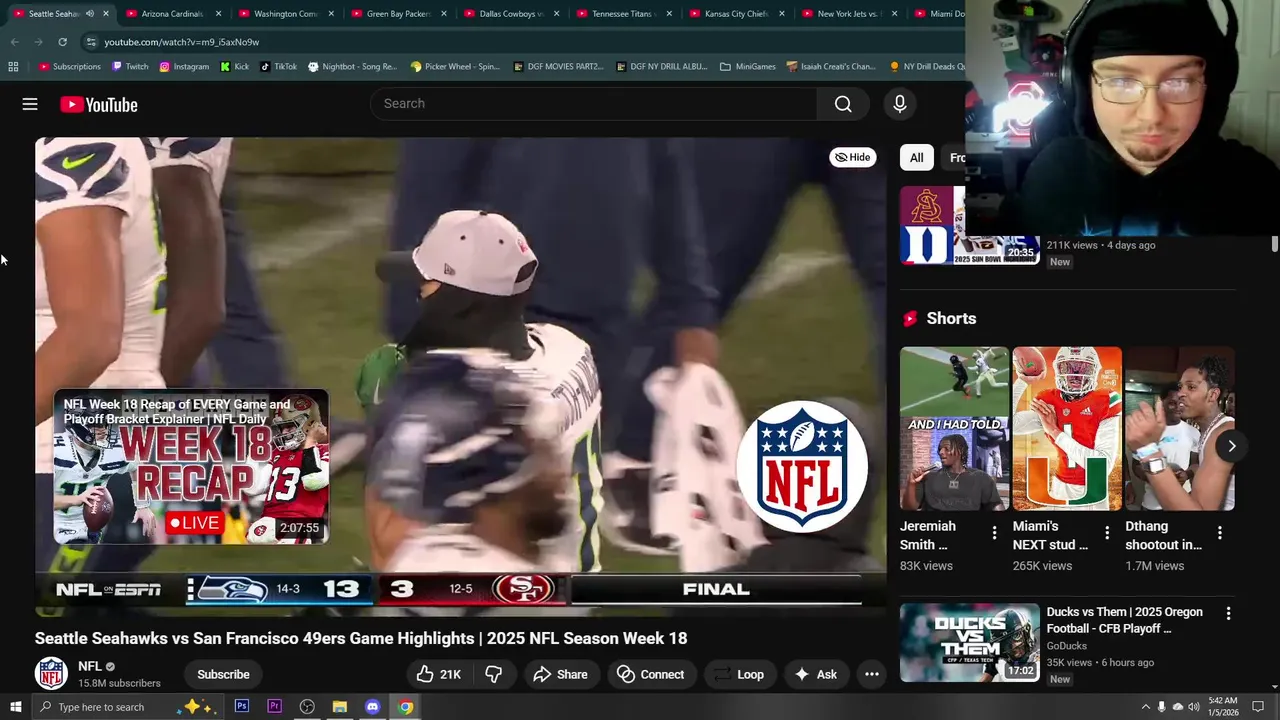The height and width of the screenshot is (720, 1280).
Task: Click the Ask button below the video
Action: [x=815, y=674]
